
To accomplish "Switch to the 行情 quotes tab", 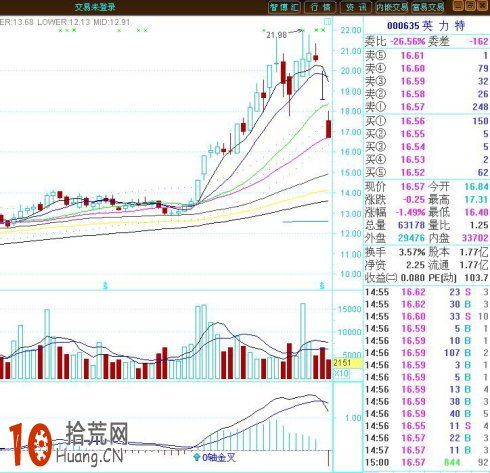I will point(320,7).
